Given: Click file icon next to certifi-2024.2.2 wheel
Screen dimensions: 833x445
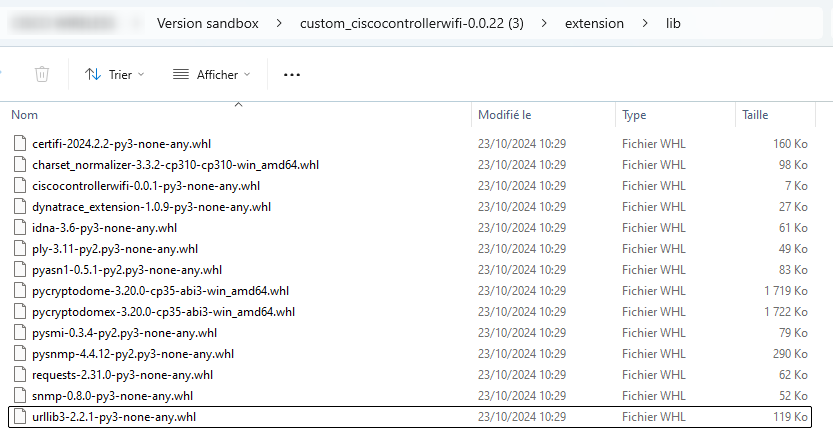Looking at the screenshot, I should pyautogui.click(x=20, y=144).
